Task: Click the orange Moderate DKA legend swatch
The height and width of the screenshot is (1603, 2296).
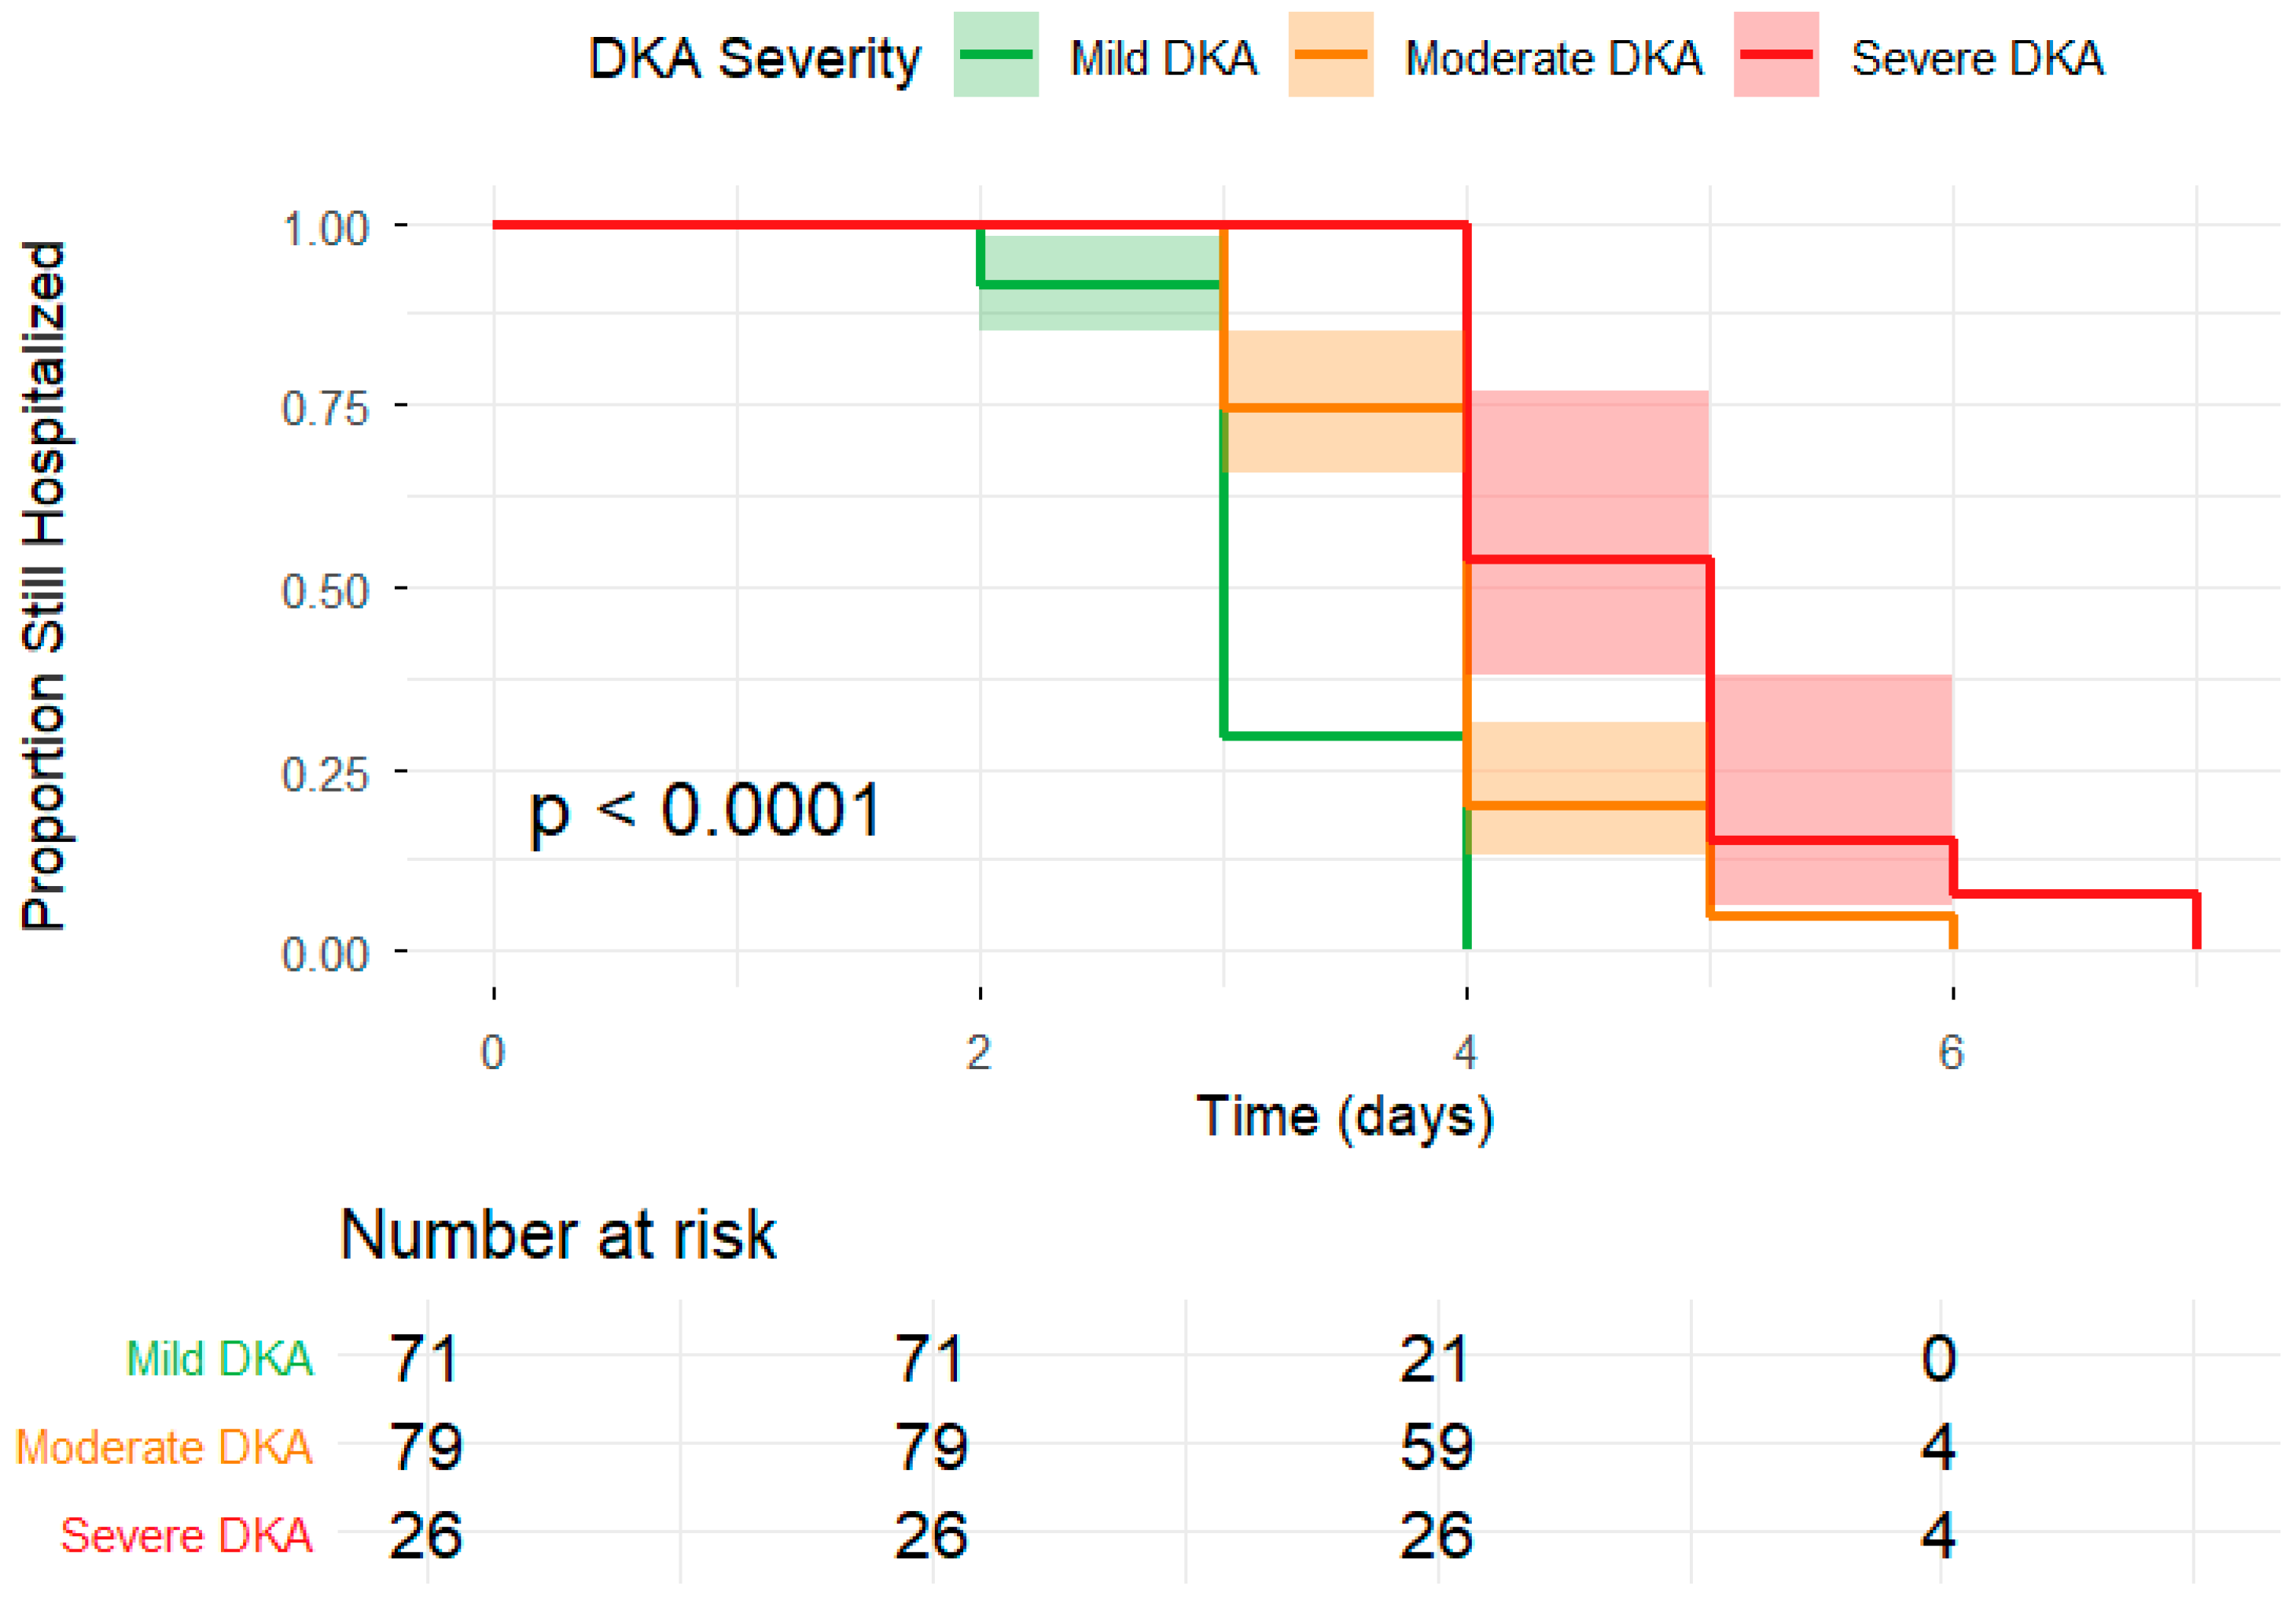Action: point(1330,54)
